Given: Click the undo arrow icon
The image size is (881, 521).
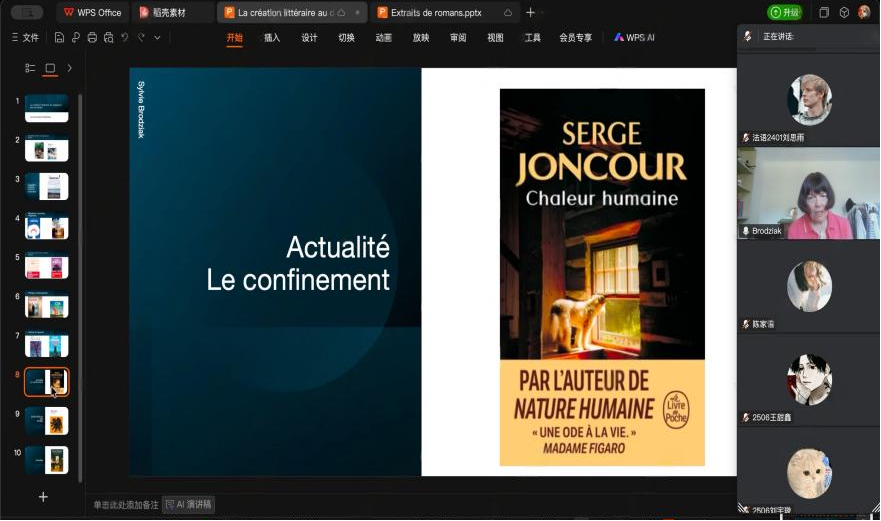Looking at the screenshot, I should point(125,38).
